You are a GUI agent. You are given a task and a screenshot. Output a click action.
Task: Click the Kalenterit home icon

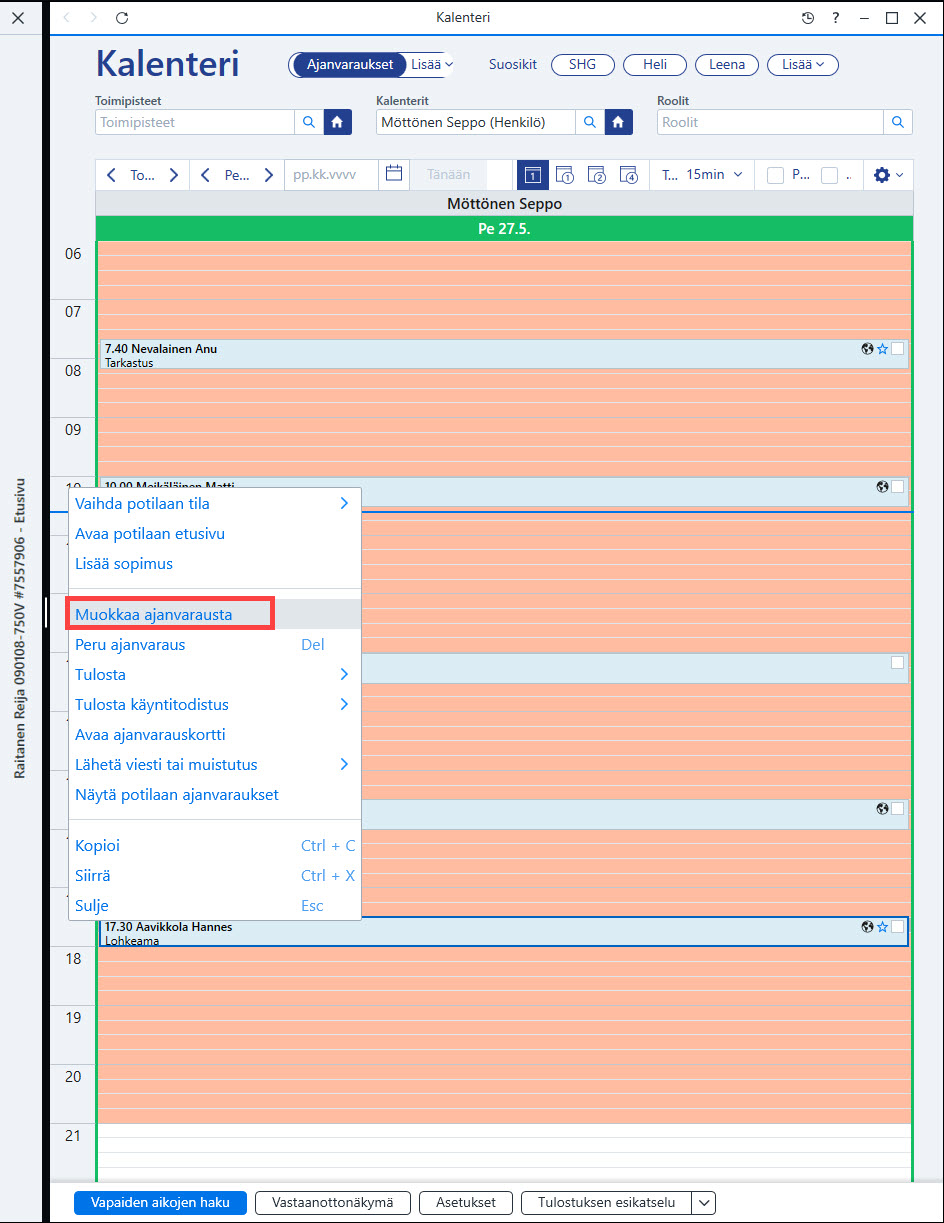pyautogui.click(x=619, y=122)
